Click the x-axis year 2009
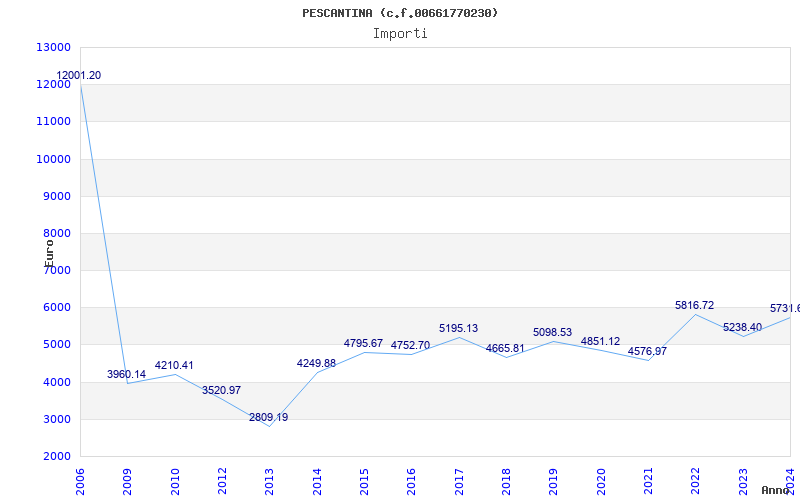The height and width of the screenshot is (500, 800). (128, 481)
